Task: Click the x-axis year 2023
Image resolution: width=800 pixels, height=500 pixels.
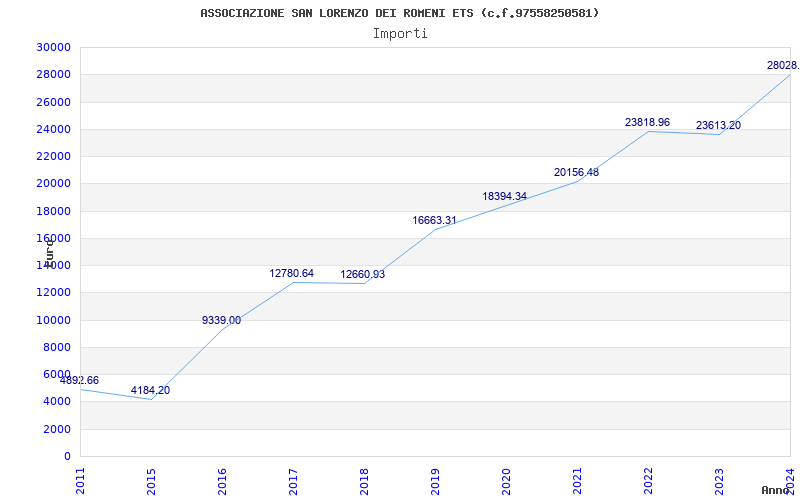Action: pos(719,481)
